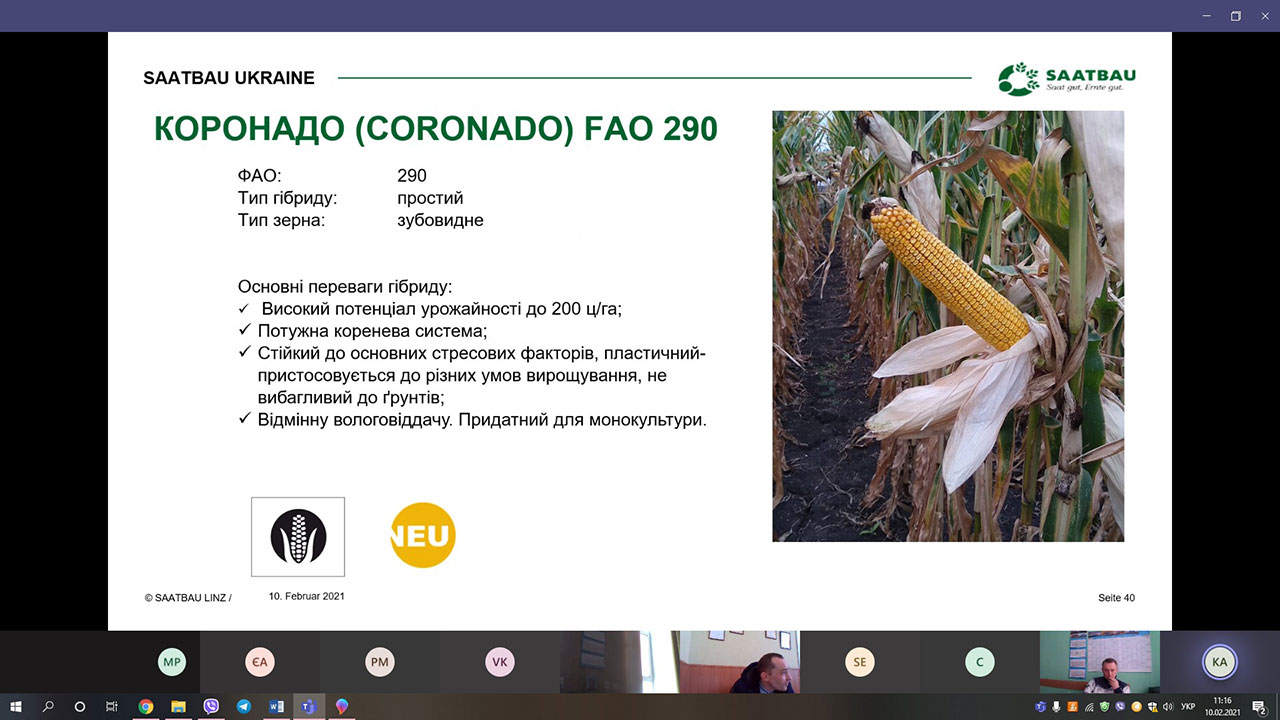
Task: Click slide title КОРОНАДО (CORONADO) FAO 290
Action: pyautogui.click(x=435, y=129)
